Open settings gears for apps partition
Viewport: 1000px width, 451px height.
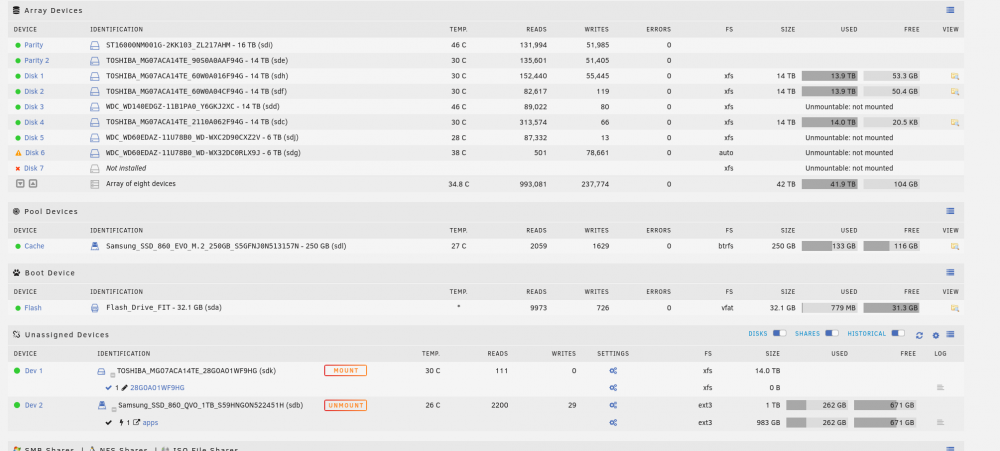tap(613, 422)
